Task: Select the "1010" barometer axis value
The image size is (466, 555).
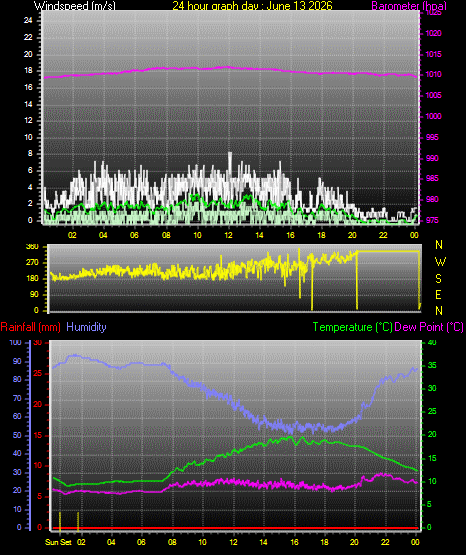Action: pyautogui.click(x=433, y=75)
